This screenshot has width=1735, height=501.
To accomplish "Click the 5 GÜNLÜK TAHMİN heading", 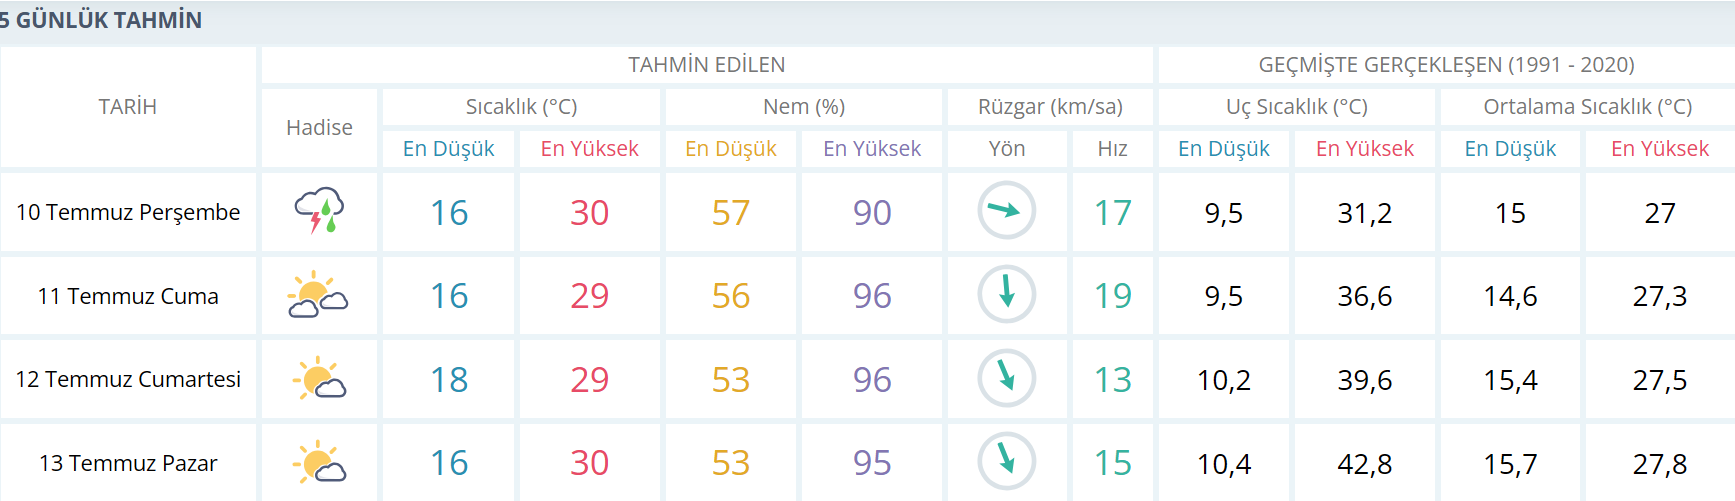I will click(101, 20).
